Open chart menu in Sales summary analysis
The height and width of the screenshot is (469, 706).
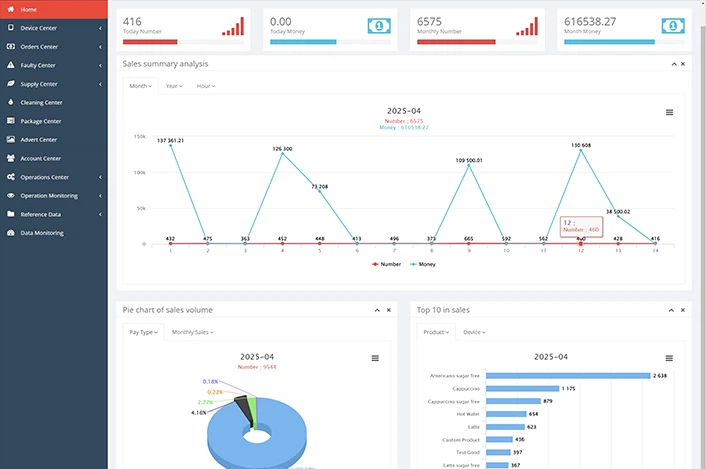(x=669, y=112)
